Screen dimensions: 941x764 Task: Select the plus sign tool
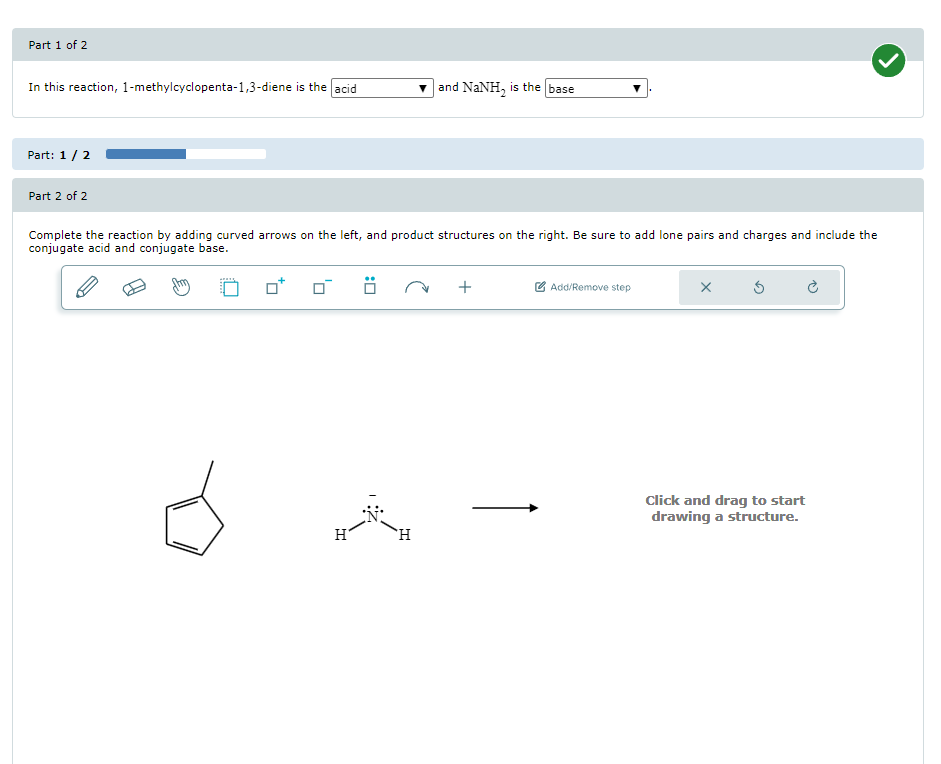click(x=464, y=287)
